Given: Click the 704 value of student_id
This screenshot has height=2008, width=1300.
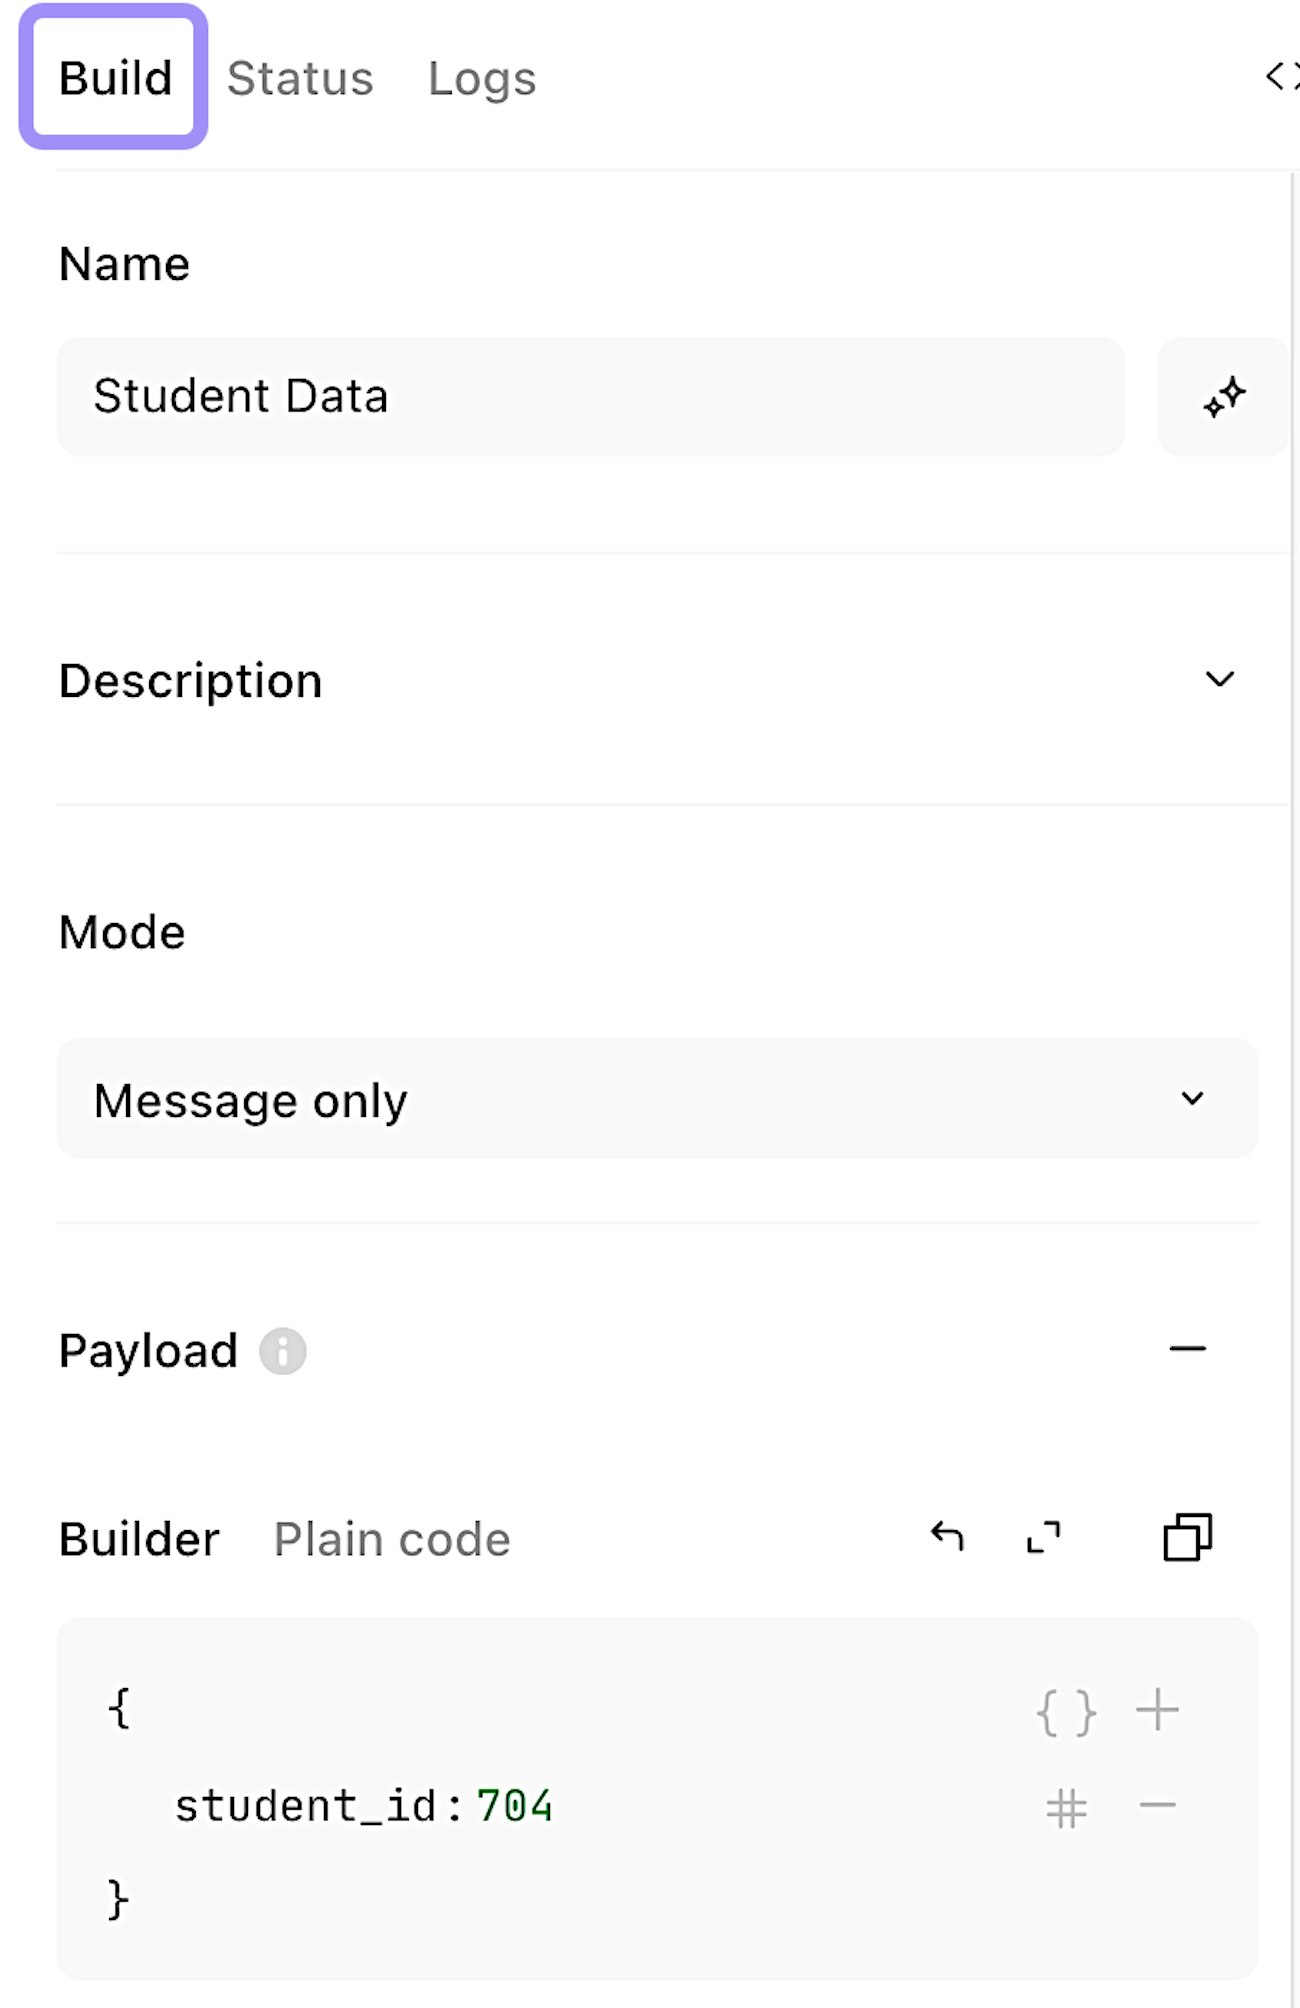Looking at the screenshot, I should point(514,1806).
